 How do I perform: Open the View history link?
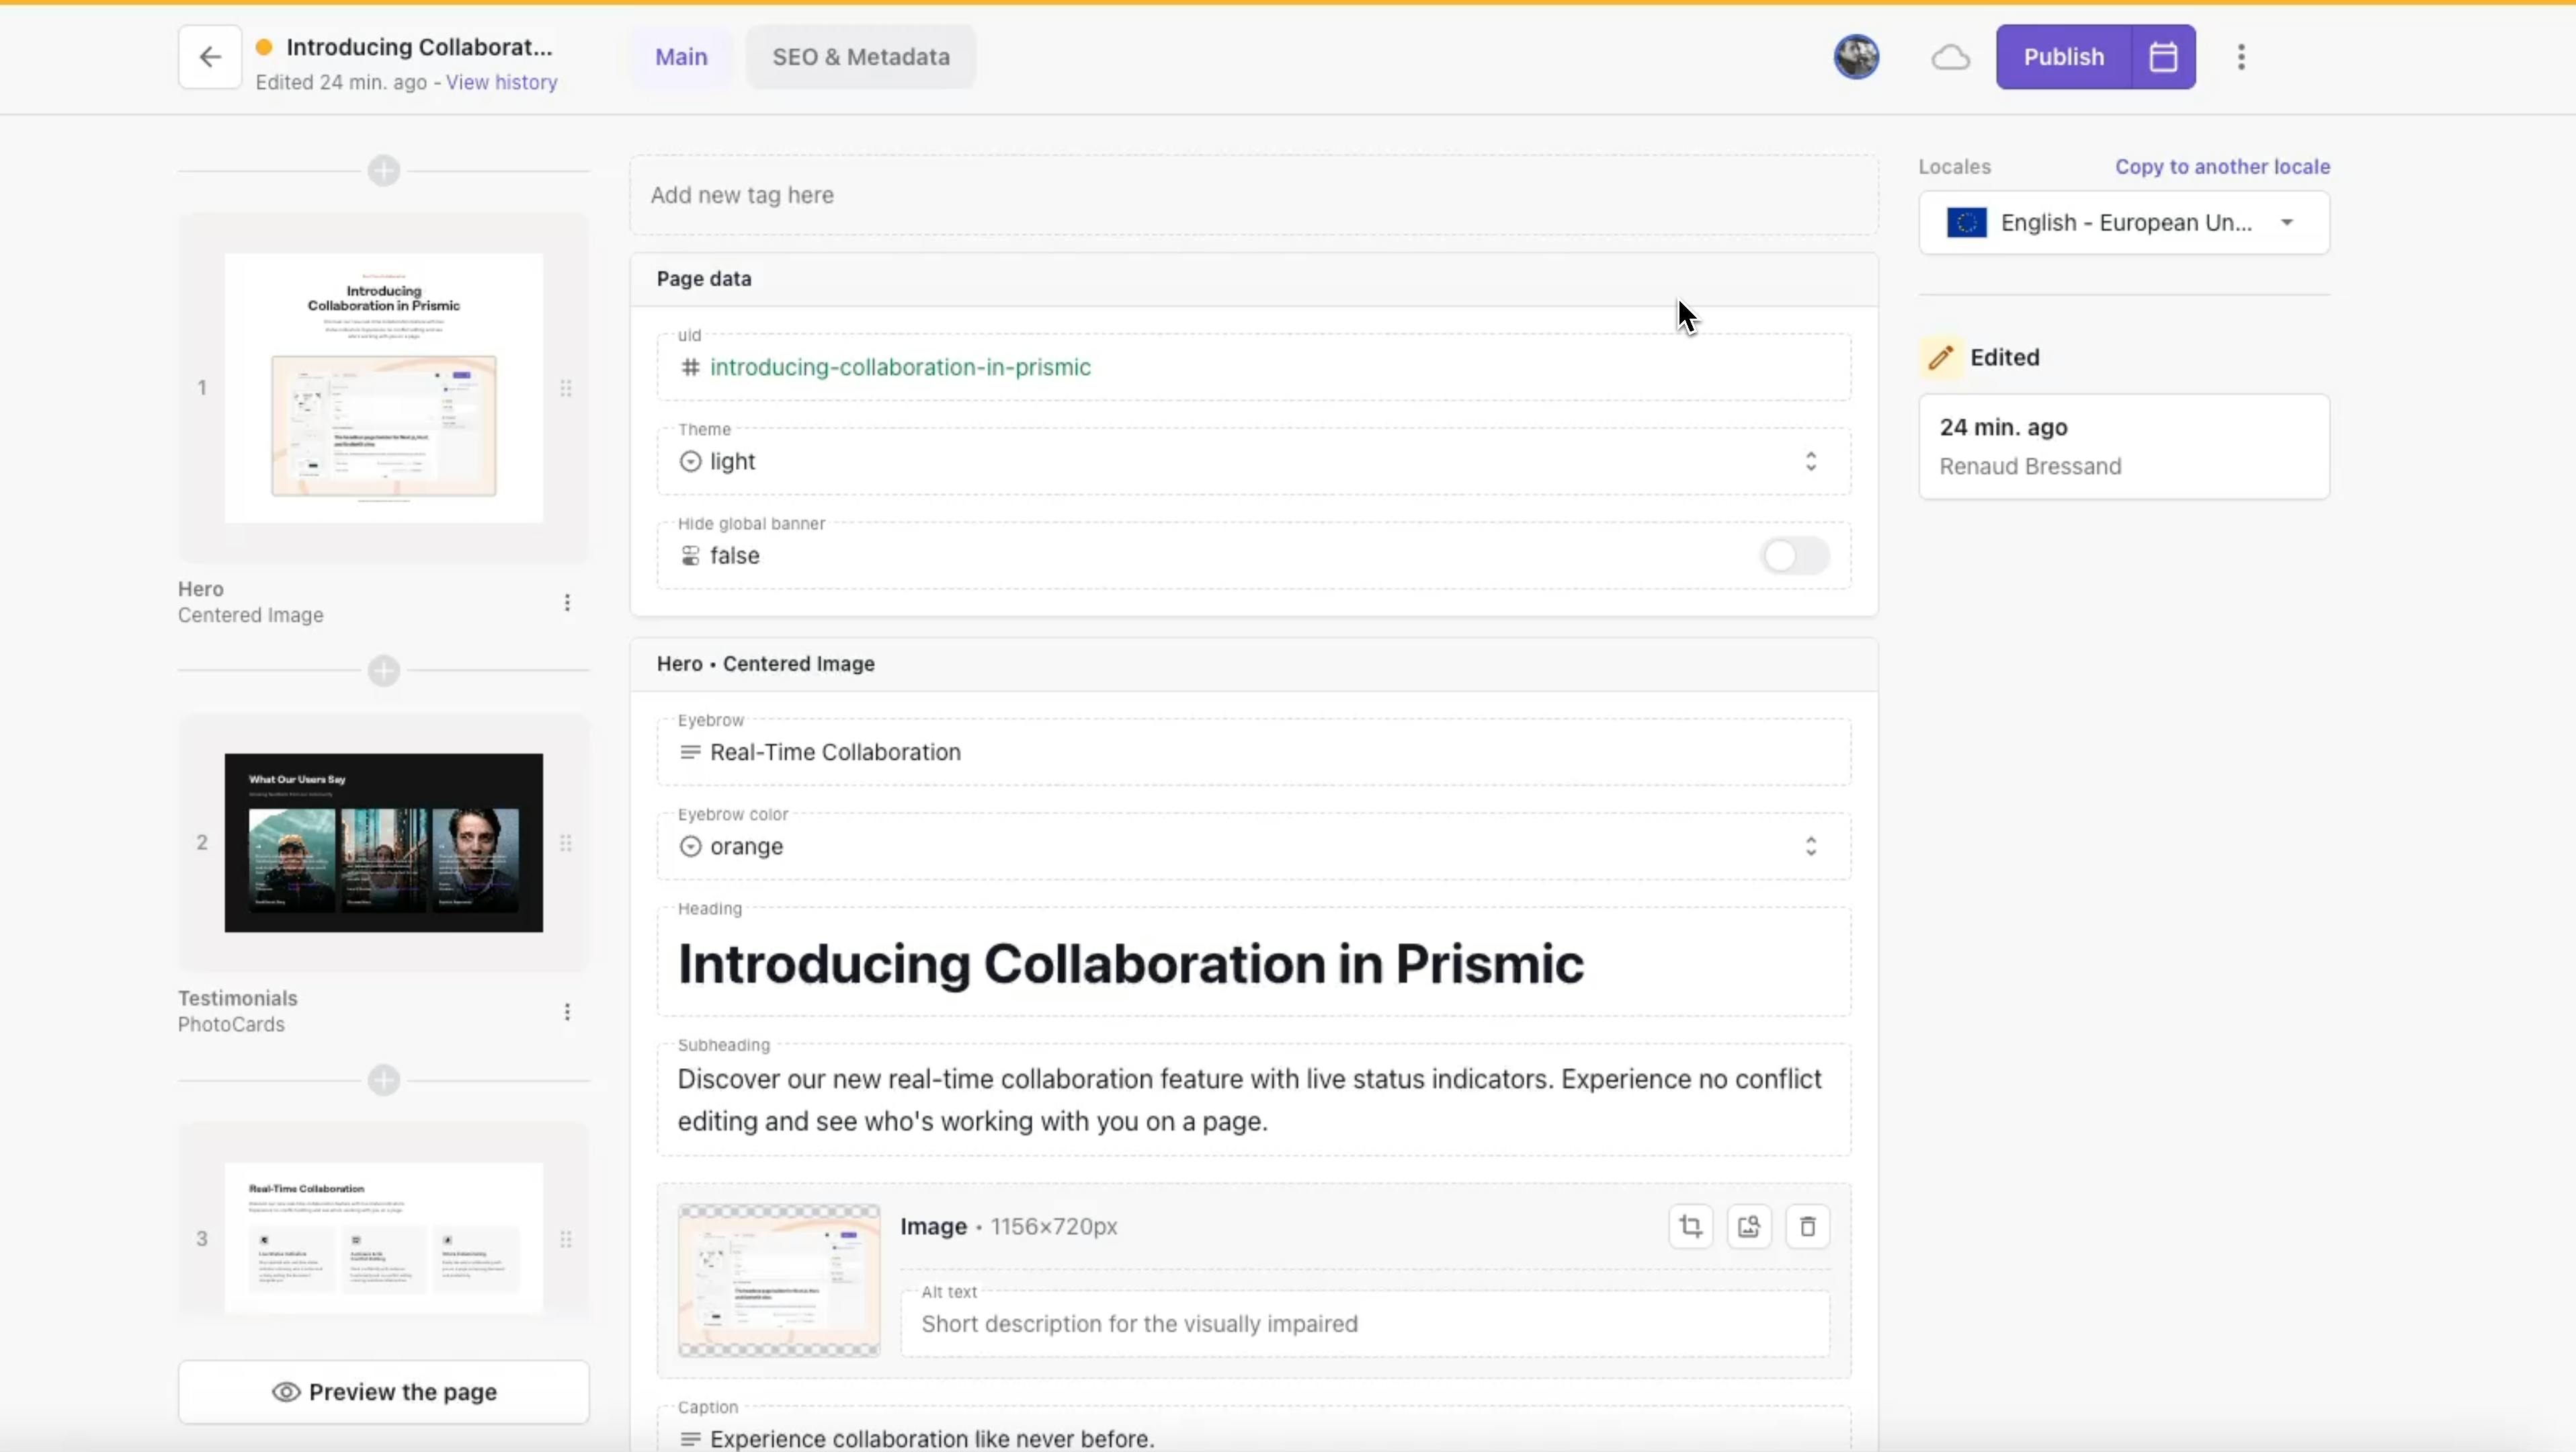click(x=501, y=83)
